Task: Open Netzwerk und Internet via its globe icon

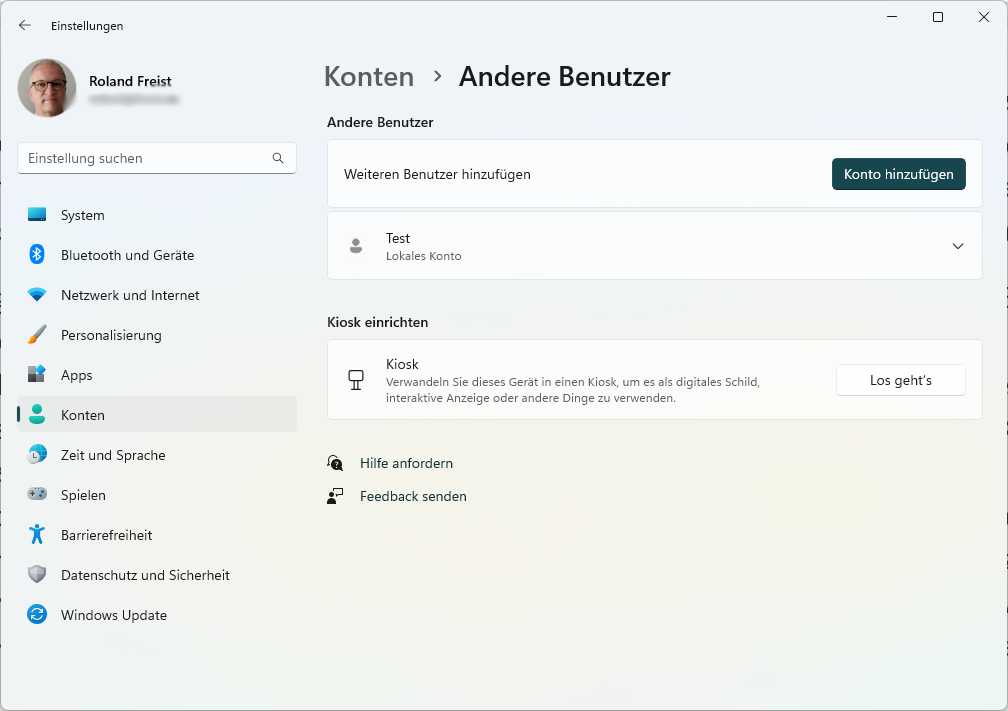Action: tap(36, 295)
